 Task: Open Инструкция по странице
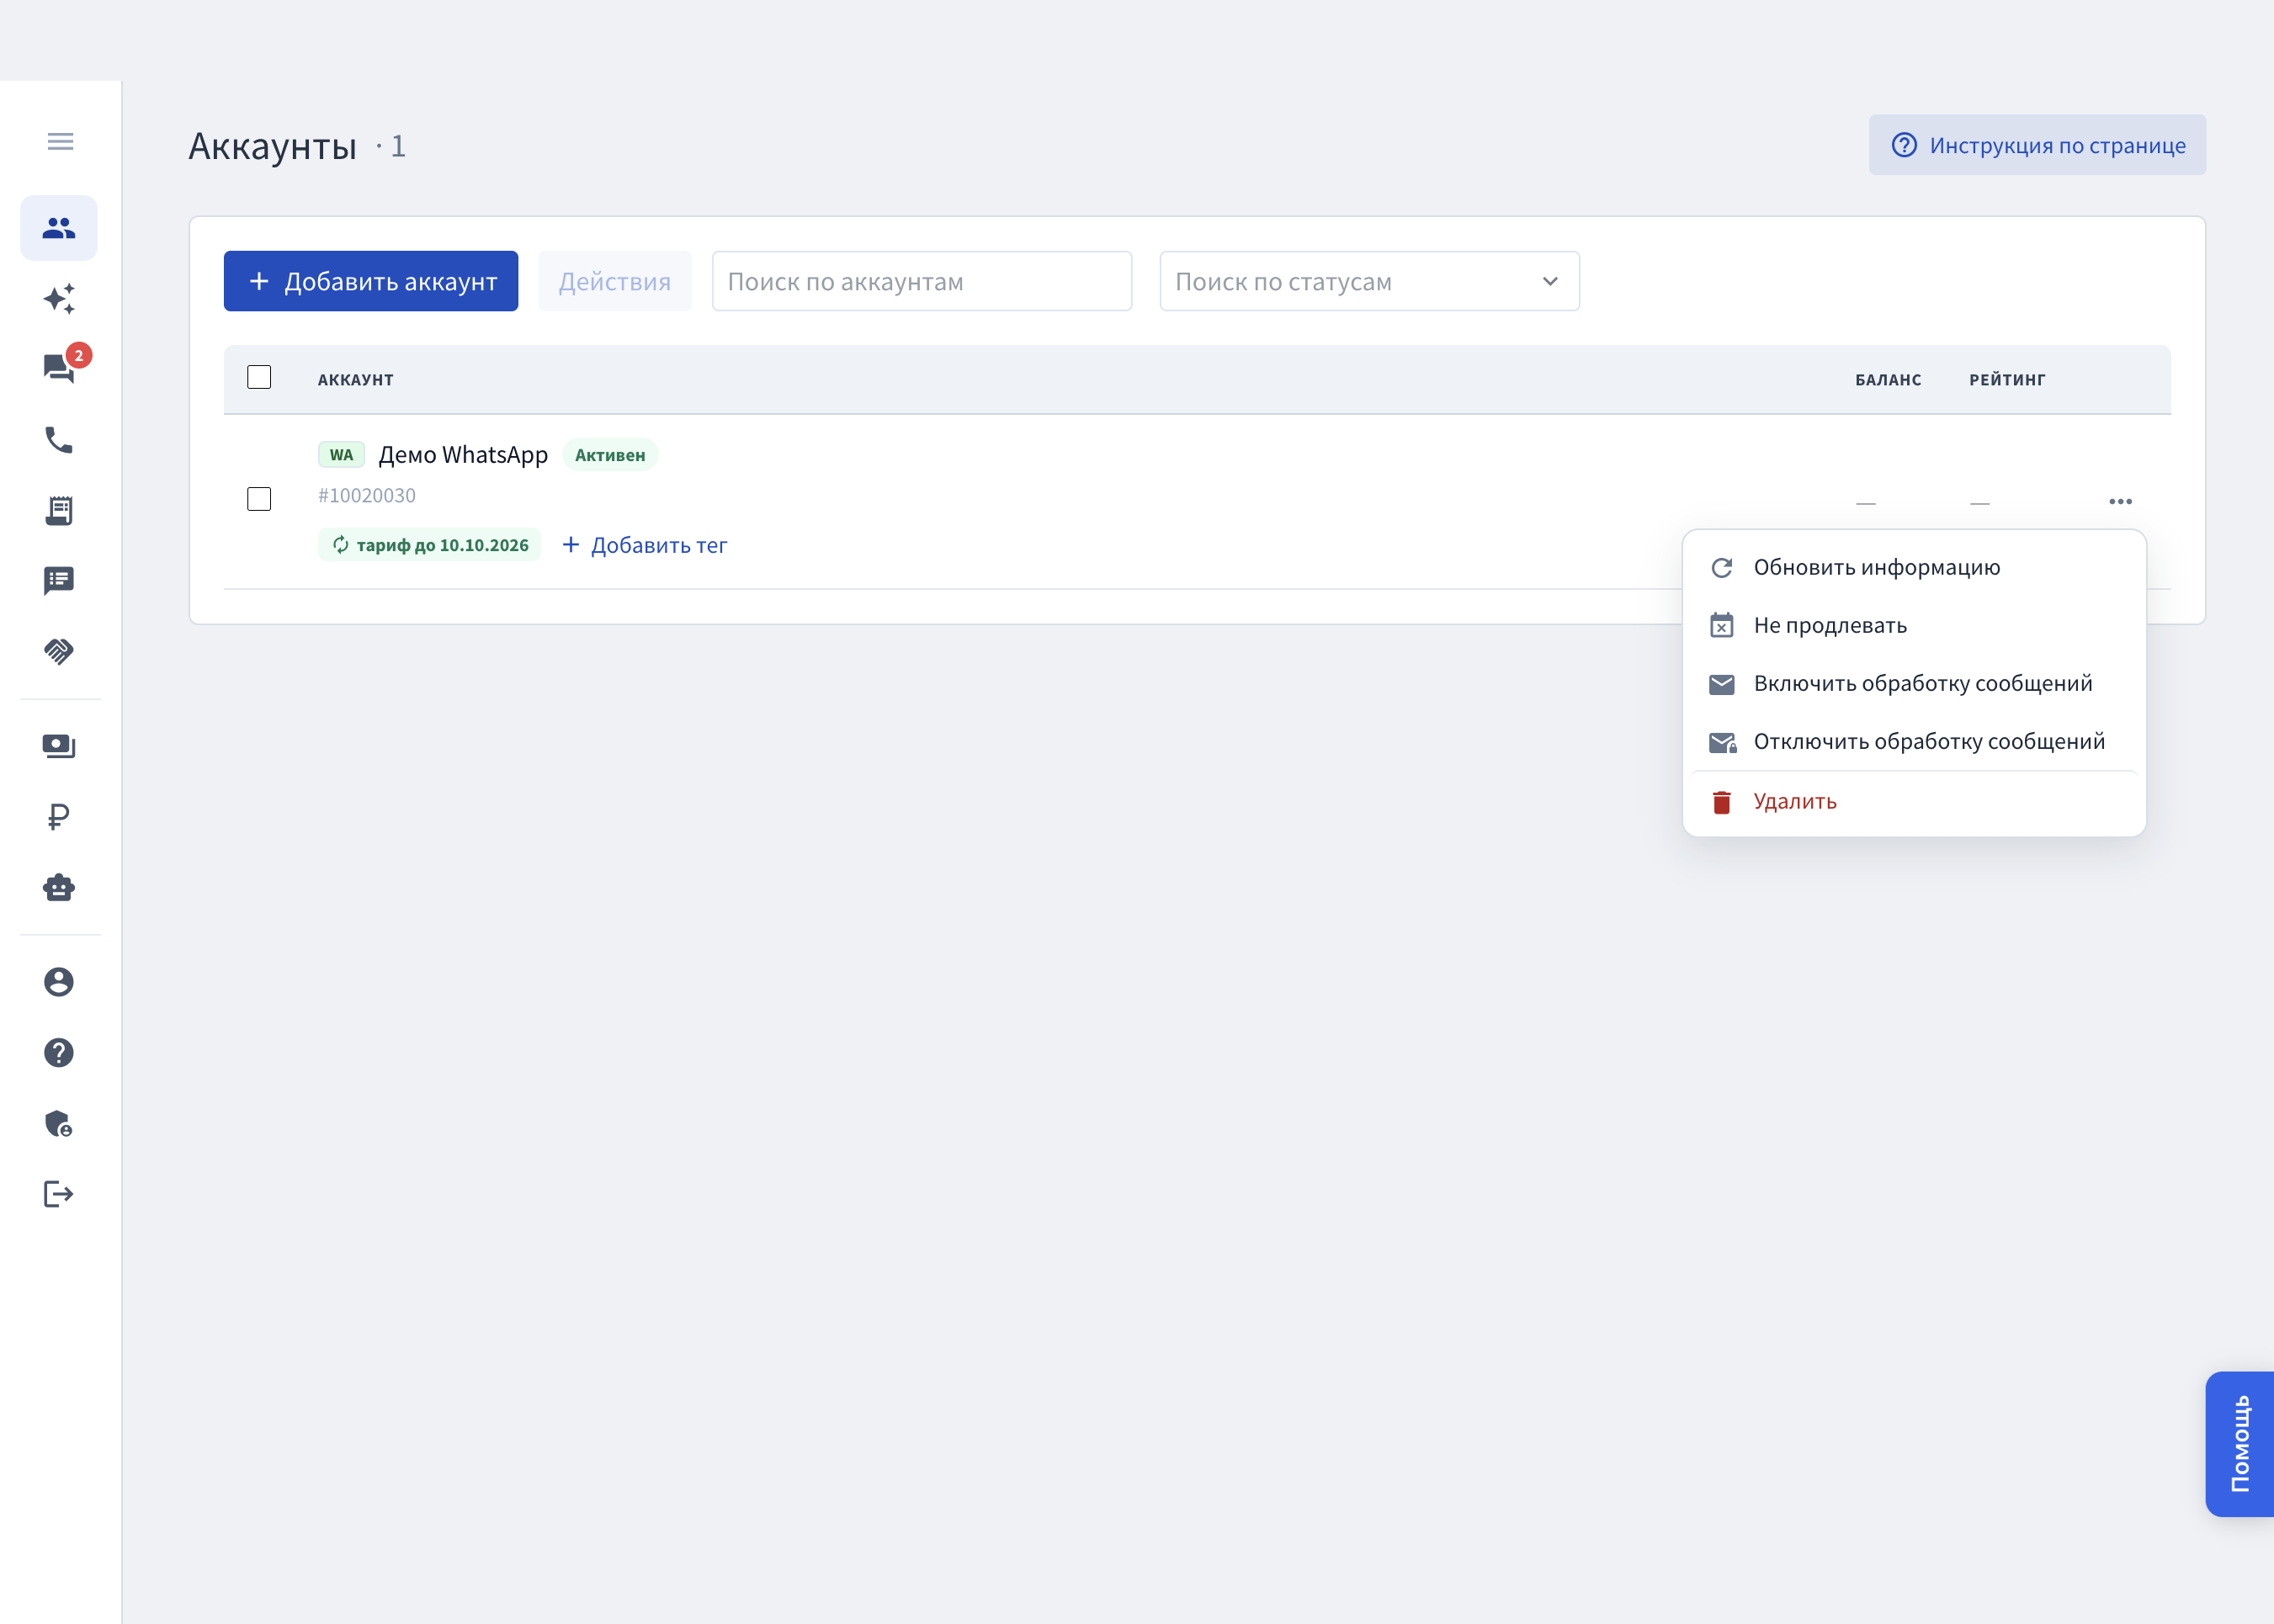coord(2037,145)
